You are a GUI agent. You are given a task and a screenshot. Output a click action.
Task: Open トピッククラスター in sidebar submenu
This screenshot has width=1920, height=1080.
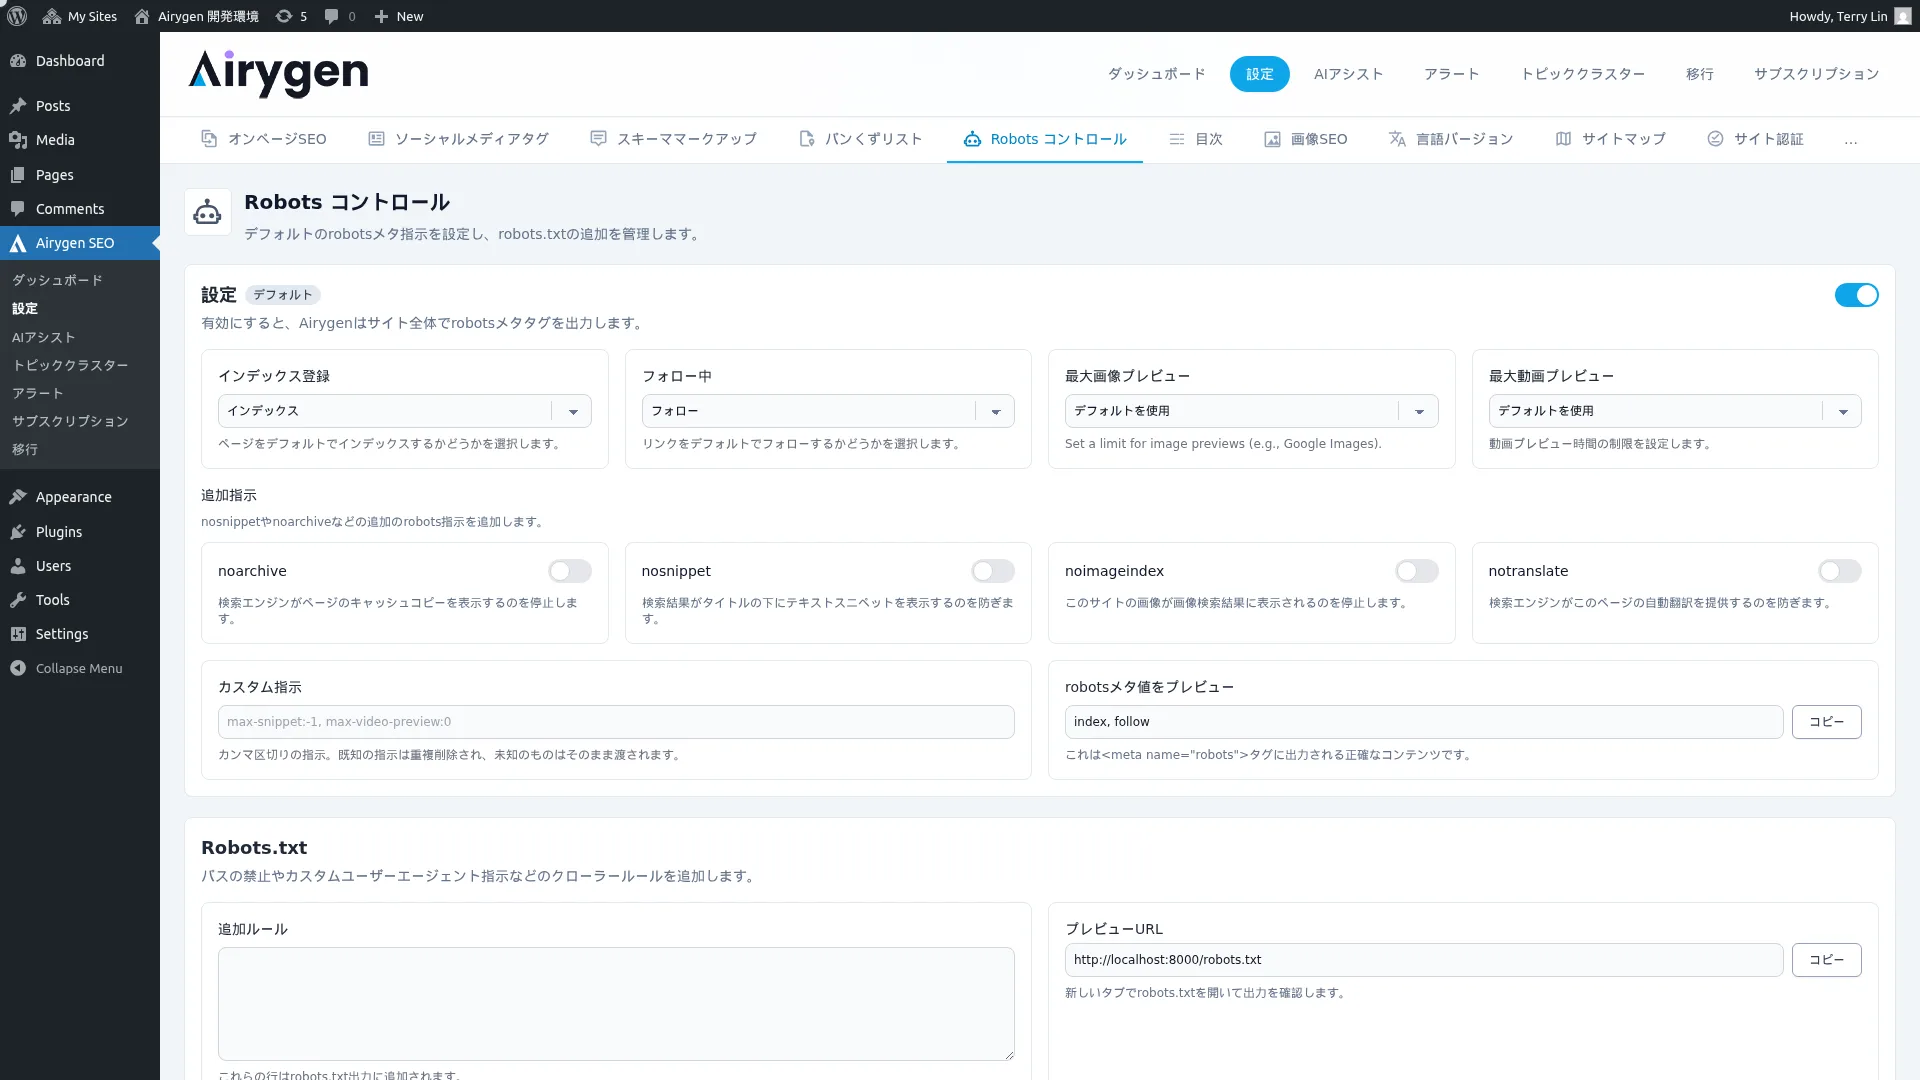pos(70,365)
